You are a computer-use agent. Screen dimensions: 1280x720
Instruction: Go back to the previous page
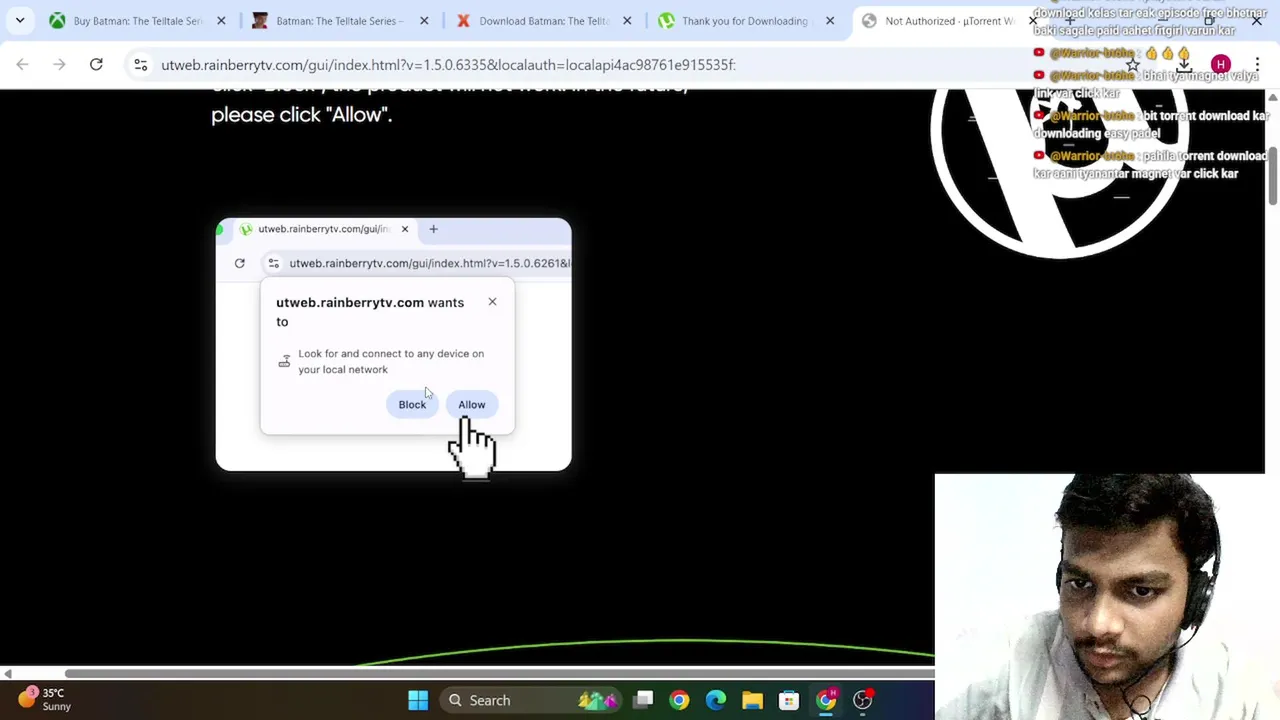click(x=22, y=65)
